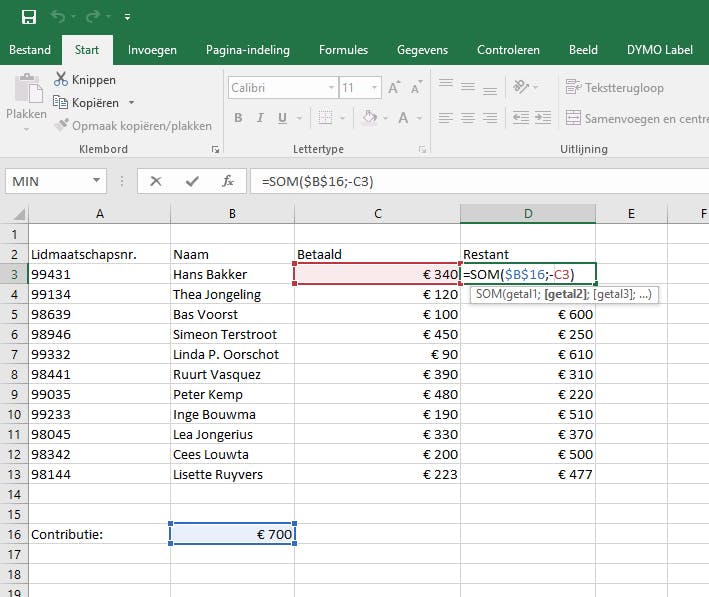Switch to the Formules ribbon tab

343,50
